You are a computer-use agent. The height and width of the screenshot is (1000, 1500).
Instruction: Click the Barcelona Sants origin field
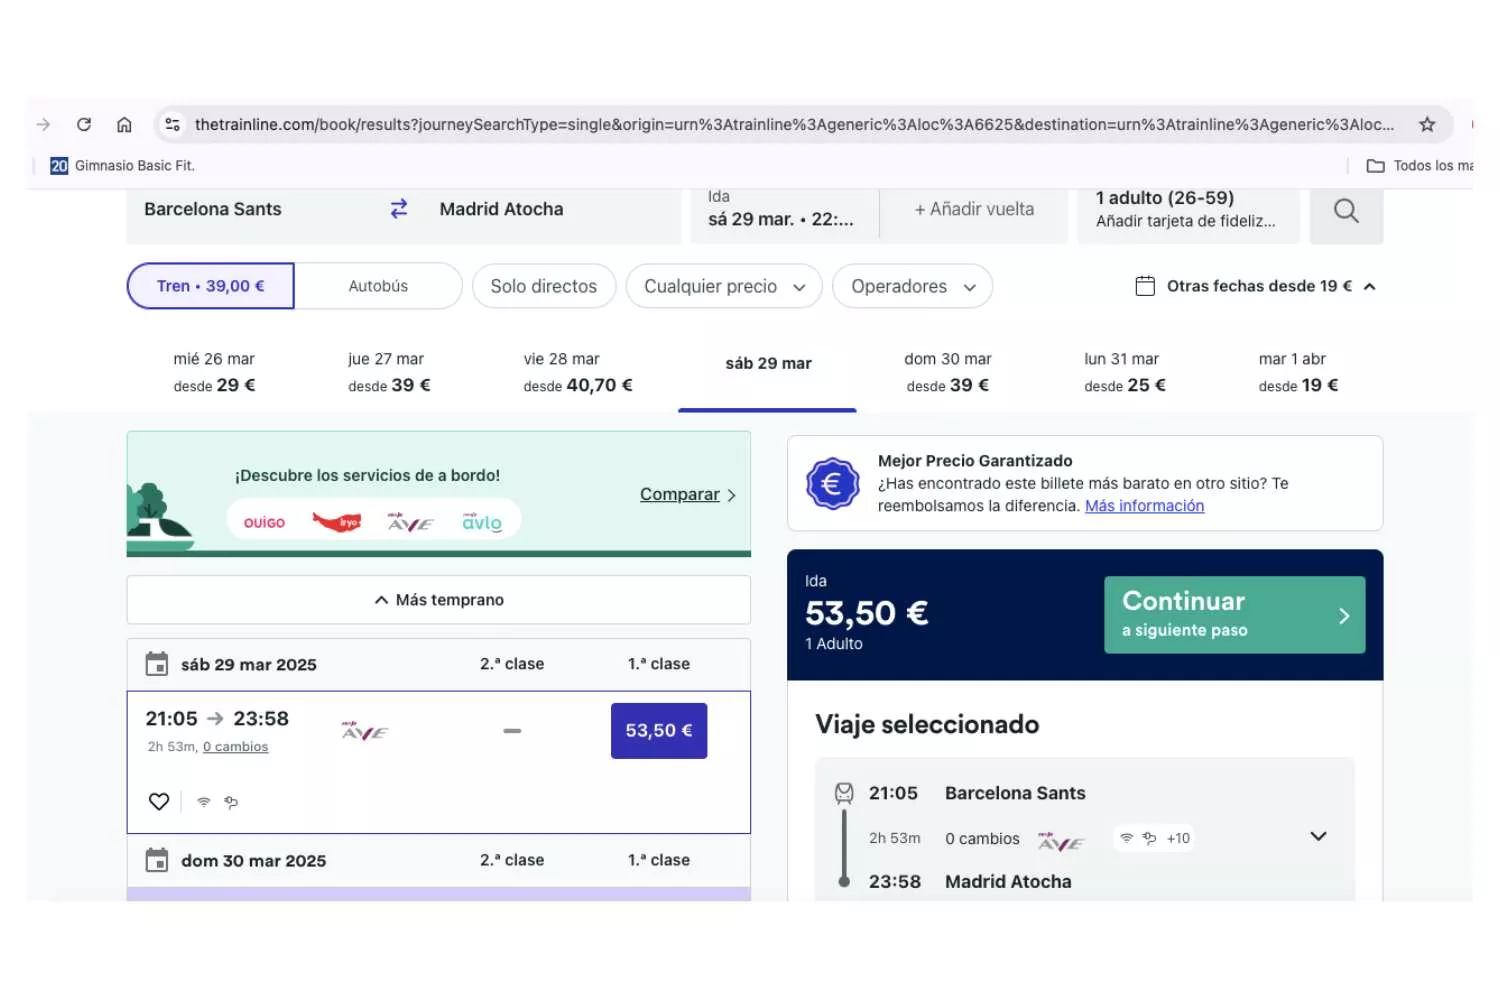(x=213, y=210)
